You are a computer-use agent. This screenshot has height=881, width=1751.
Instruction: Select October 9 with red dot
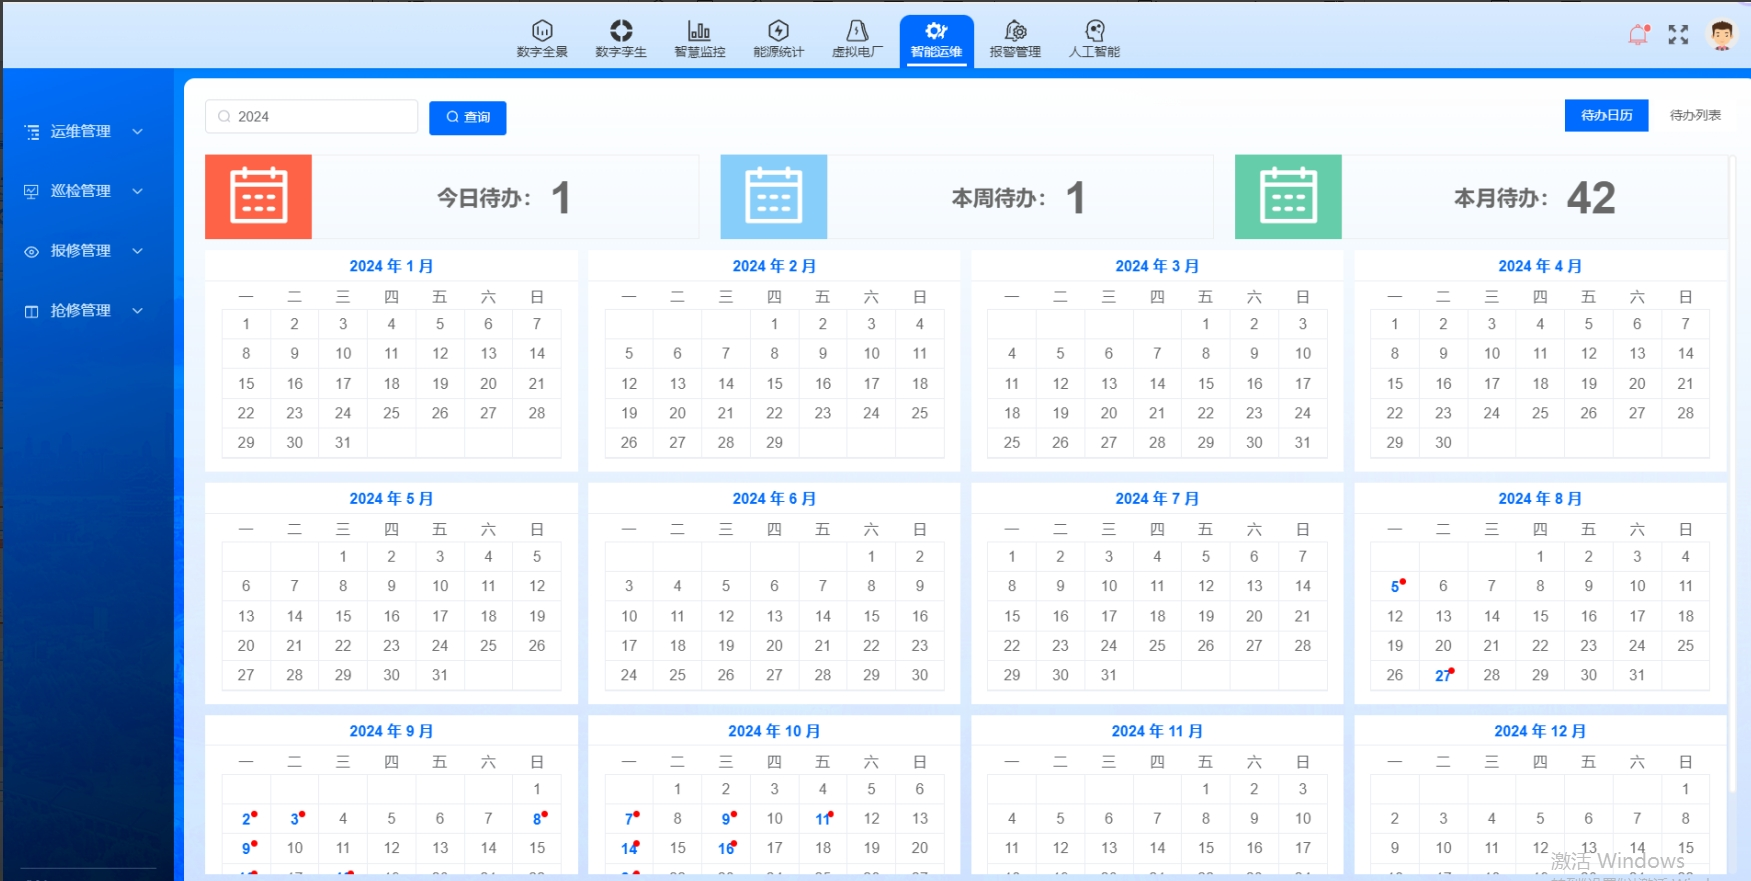726,819
